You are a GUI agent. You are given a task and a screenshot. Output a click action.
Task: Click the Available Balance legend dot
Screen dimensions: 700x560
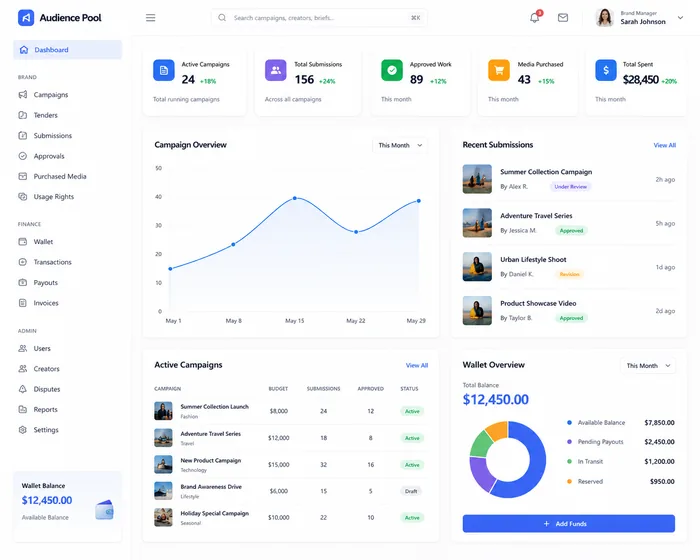click(x=569, y=422)
